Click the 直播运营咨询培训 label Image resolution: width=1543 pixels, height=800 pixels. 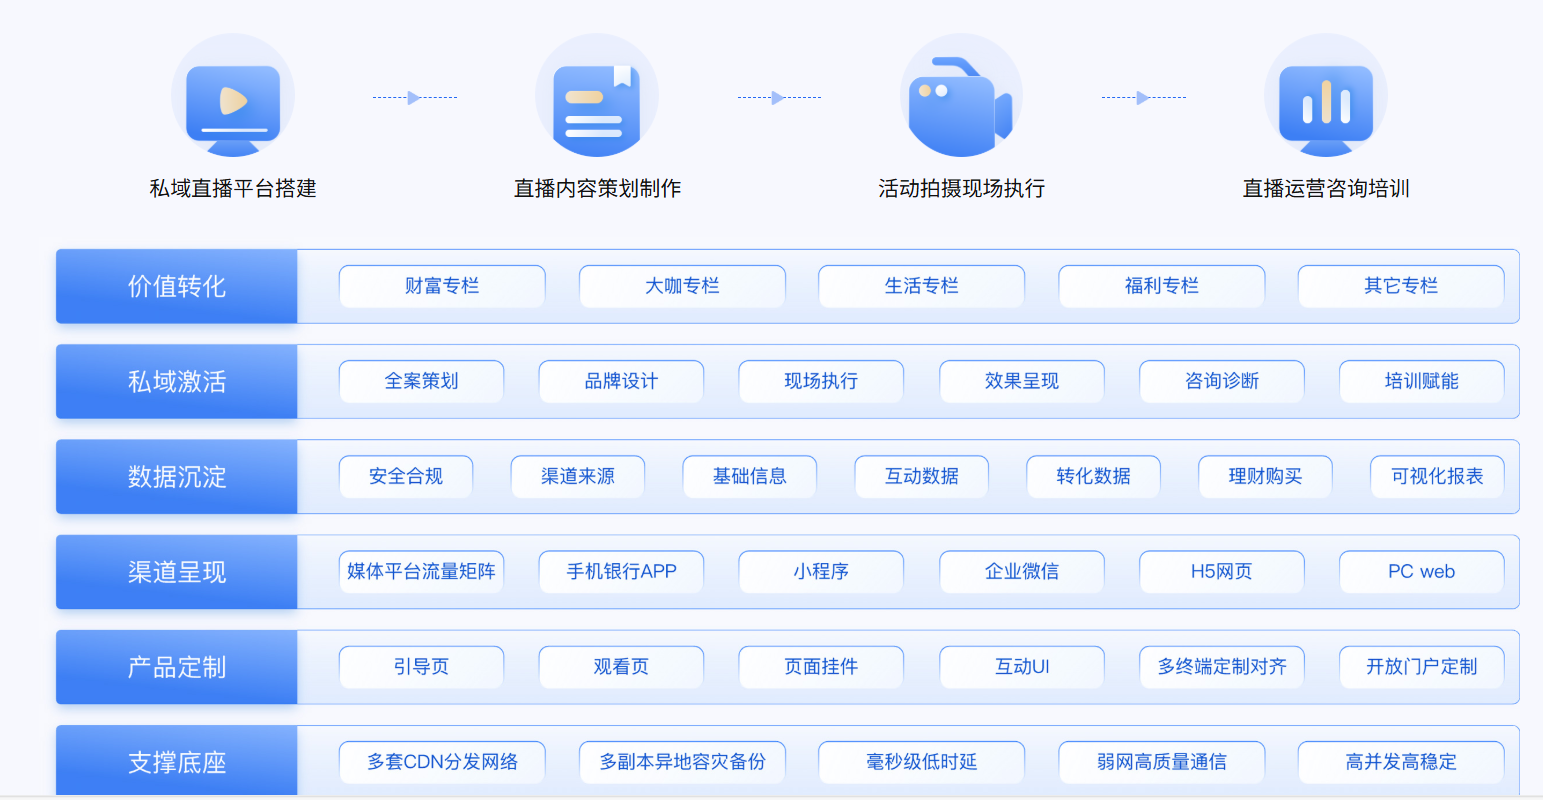[1325, 189]
